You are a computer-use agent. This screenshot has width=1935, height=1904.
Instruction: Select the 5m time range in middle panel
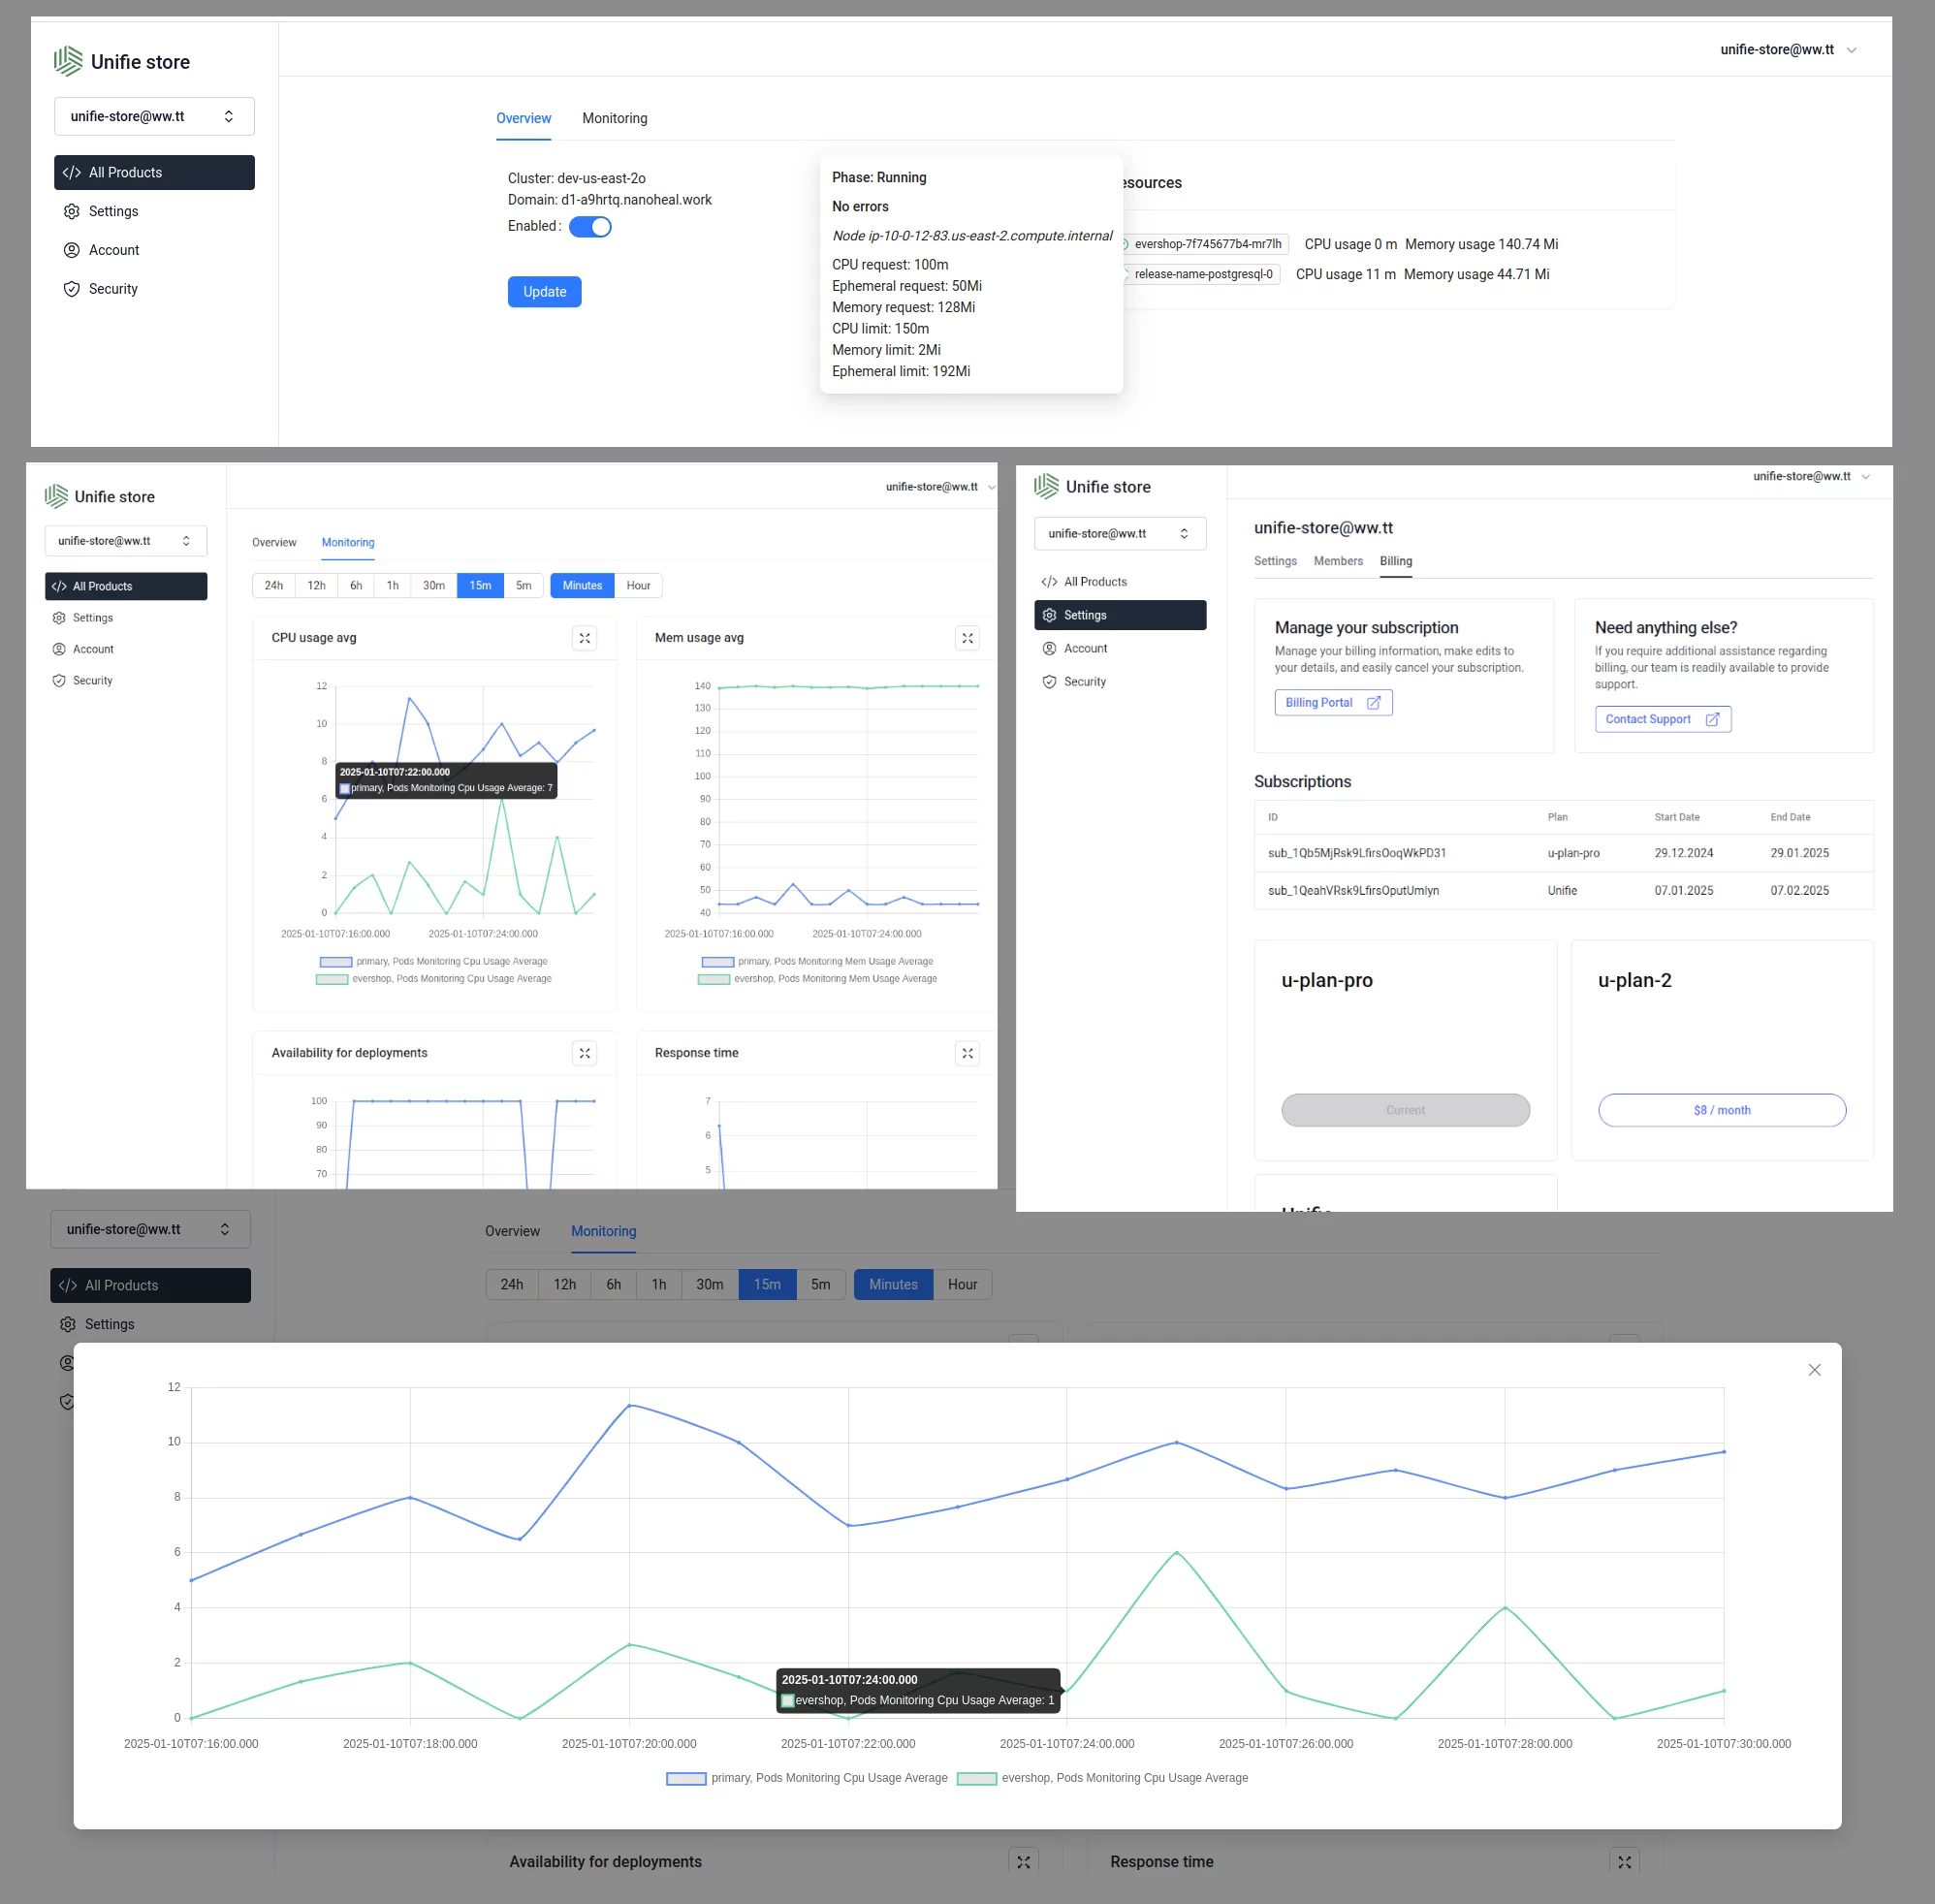click(523, 586)
